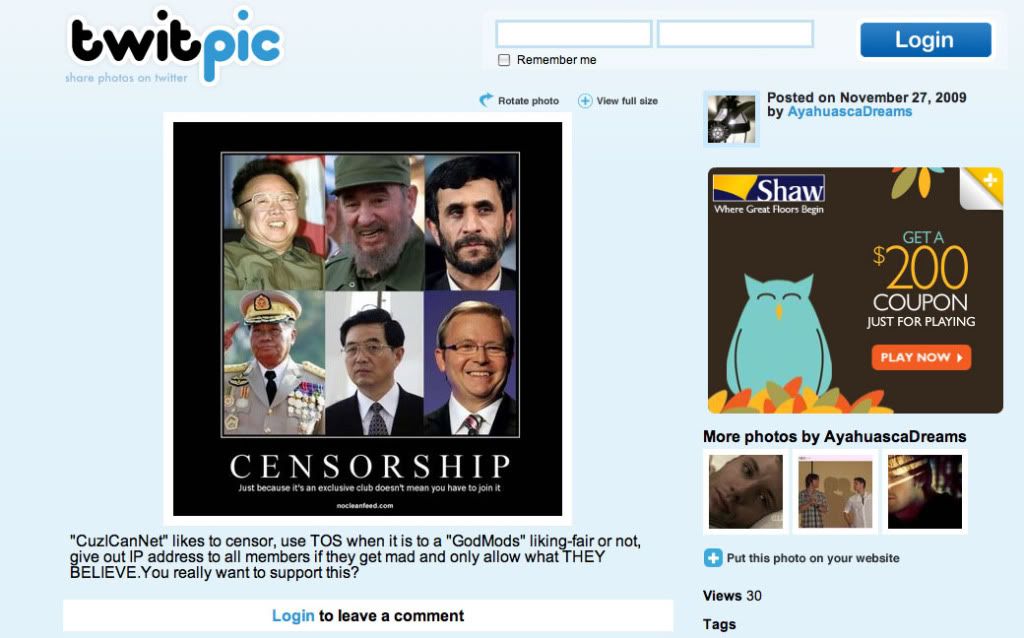Click the blue Login button

point(925,40)
